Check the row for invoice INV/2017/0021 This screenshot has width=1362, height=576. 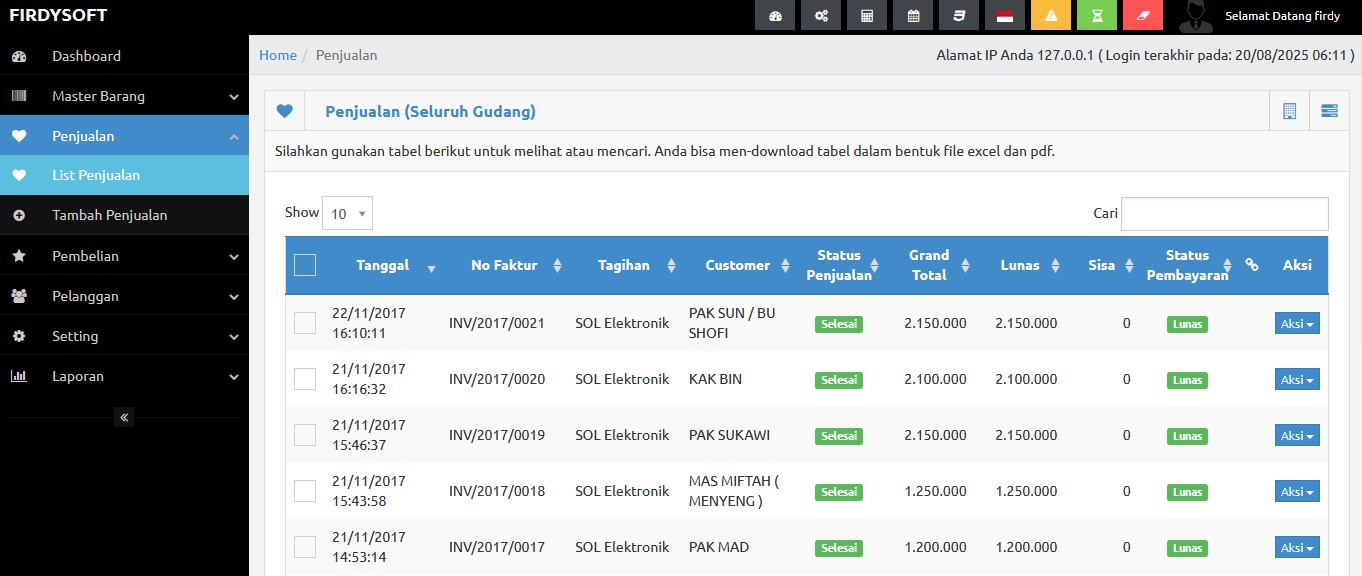305,323
